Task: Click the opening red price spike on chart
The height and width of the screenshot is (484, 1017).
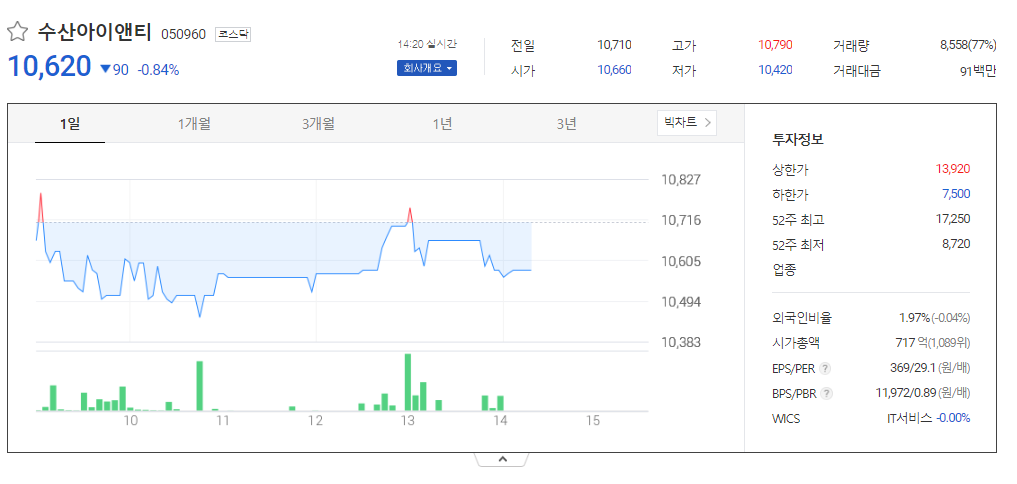Action: 40,208
